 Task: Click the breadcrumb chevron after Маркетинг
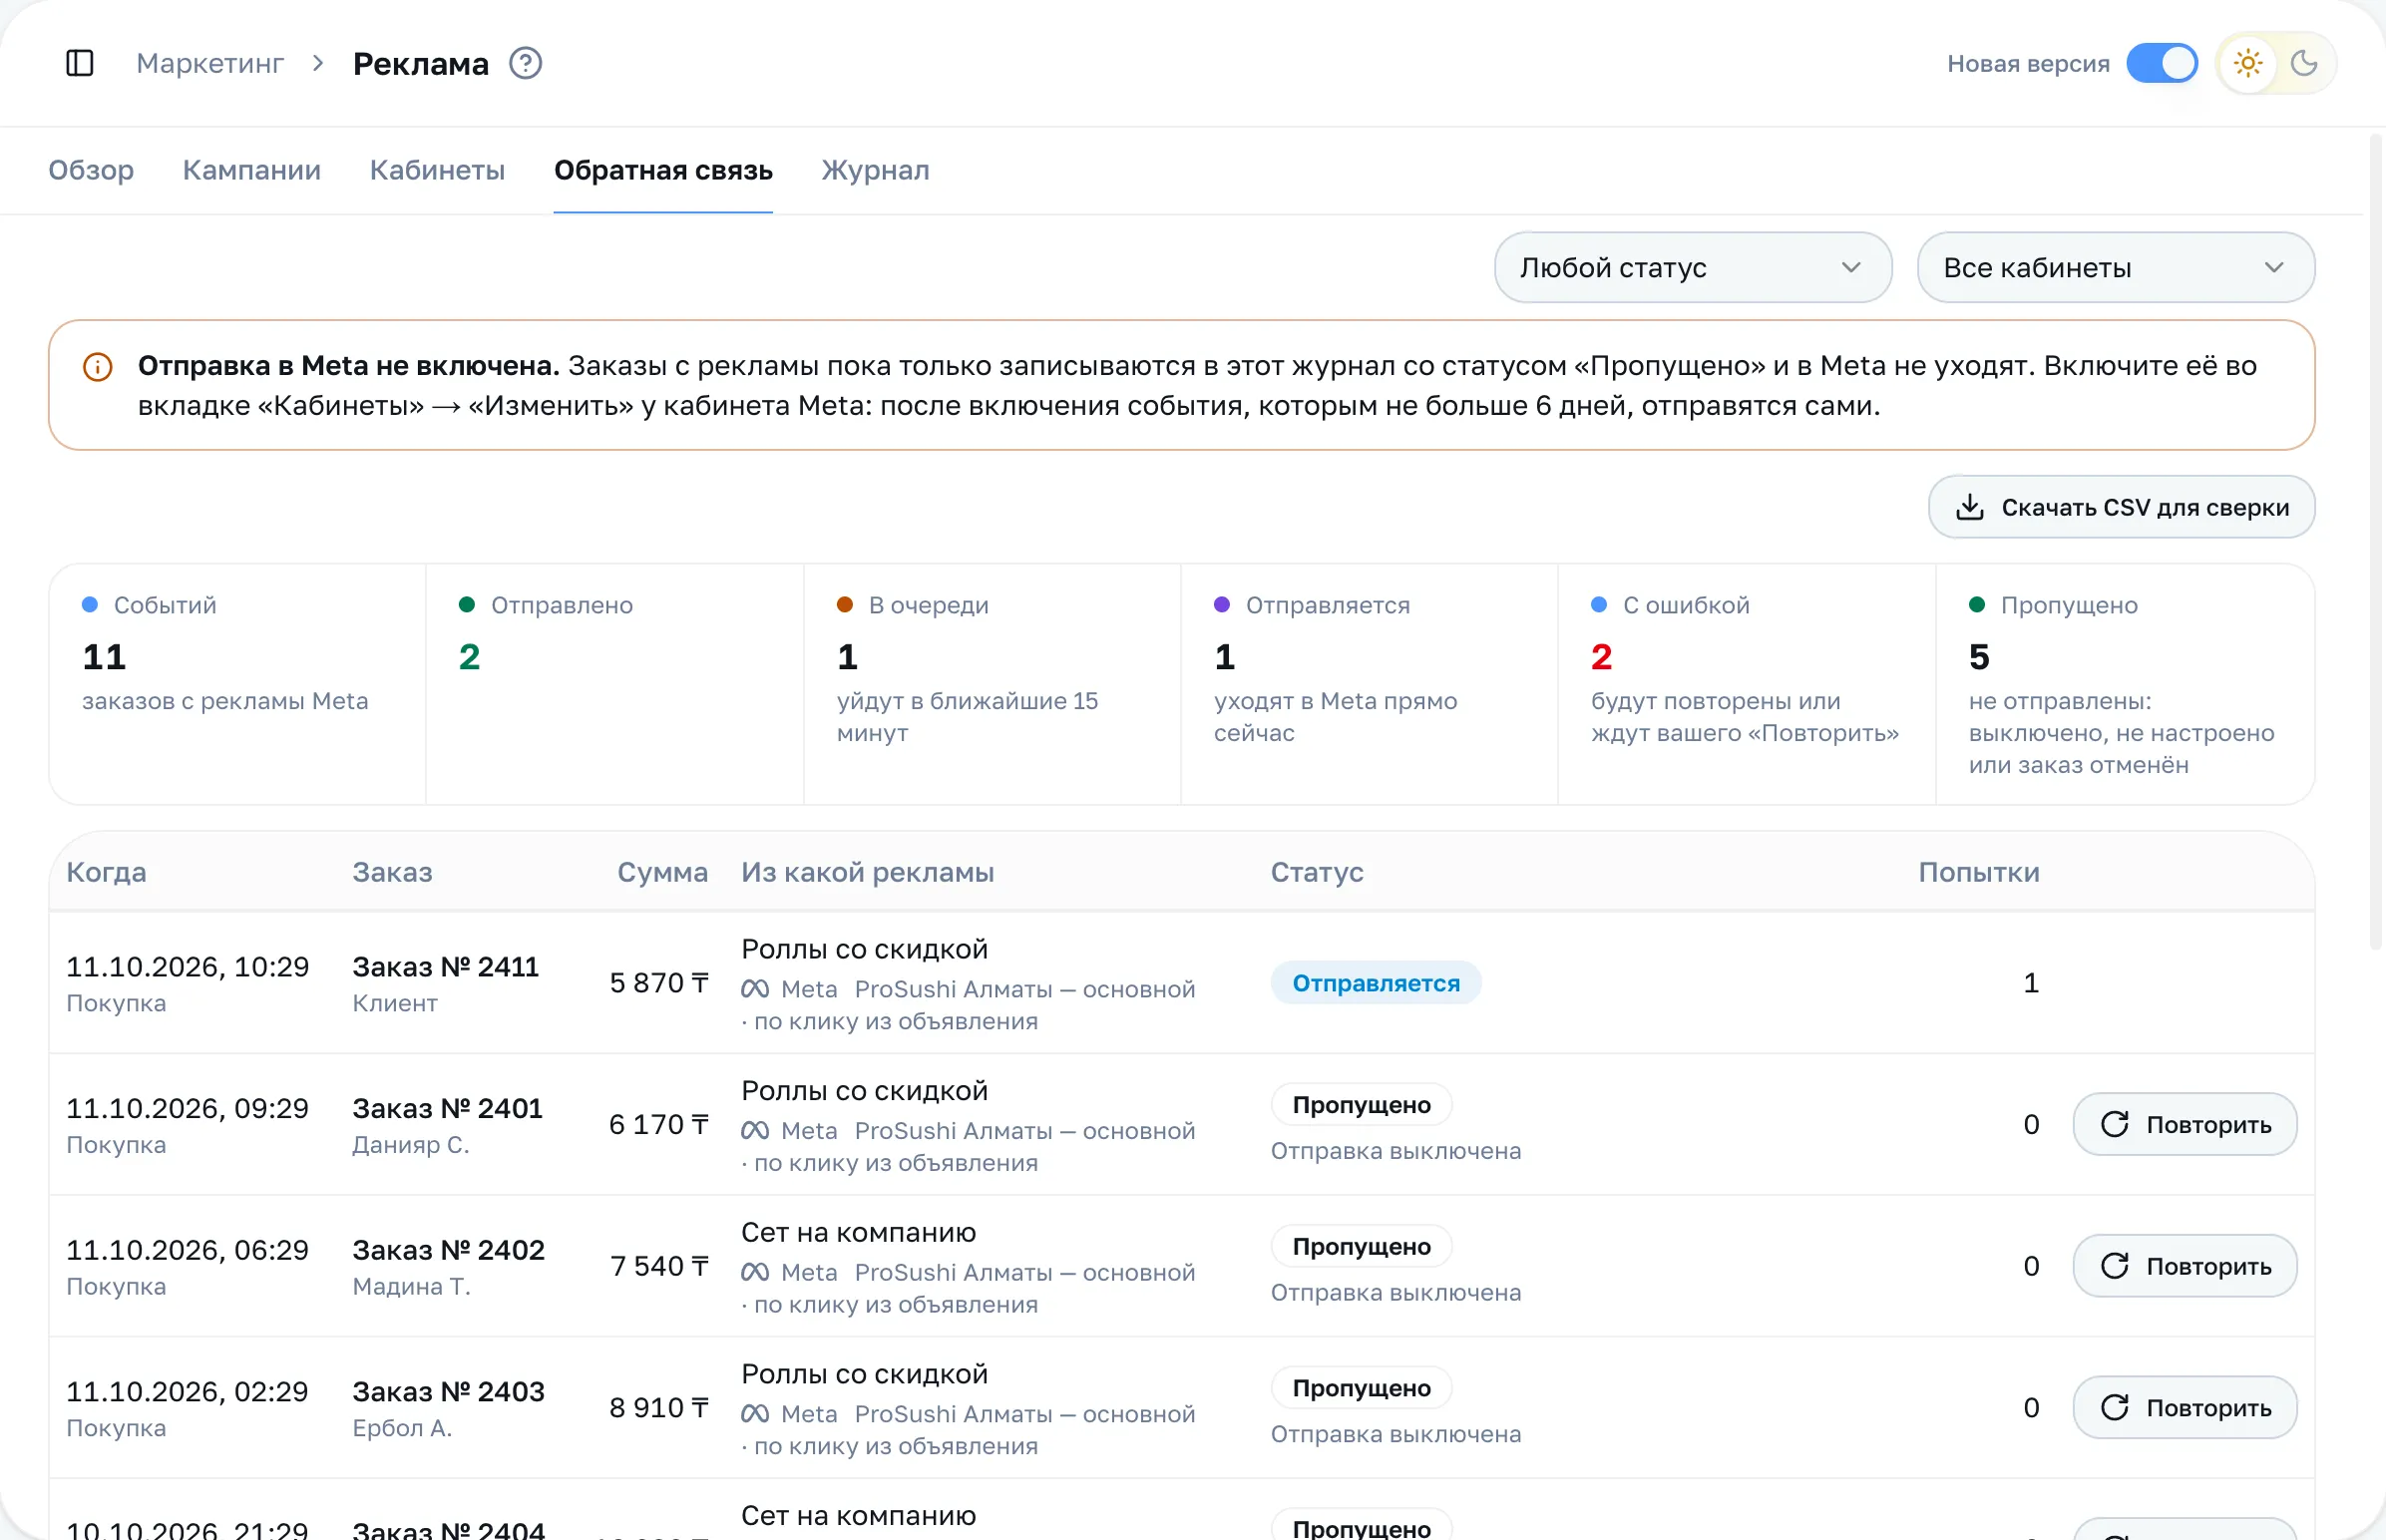(318, 63)
